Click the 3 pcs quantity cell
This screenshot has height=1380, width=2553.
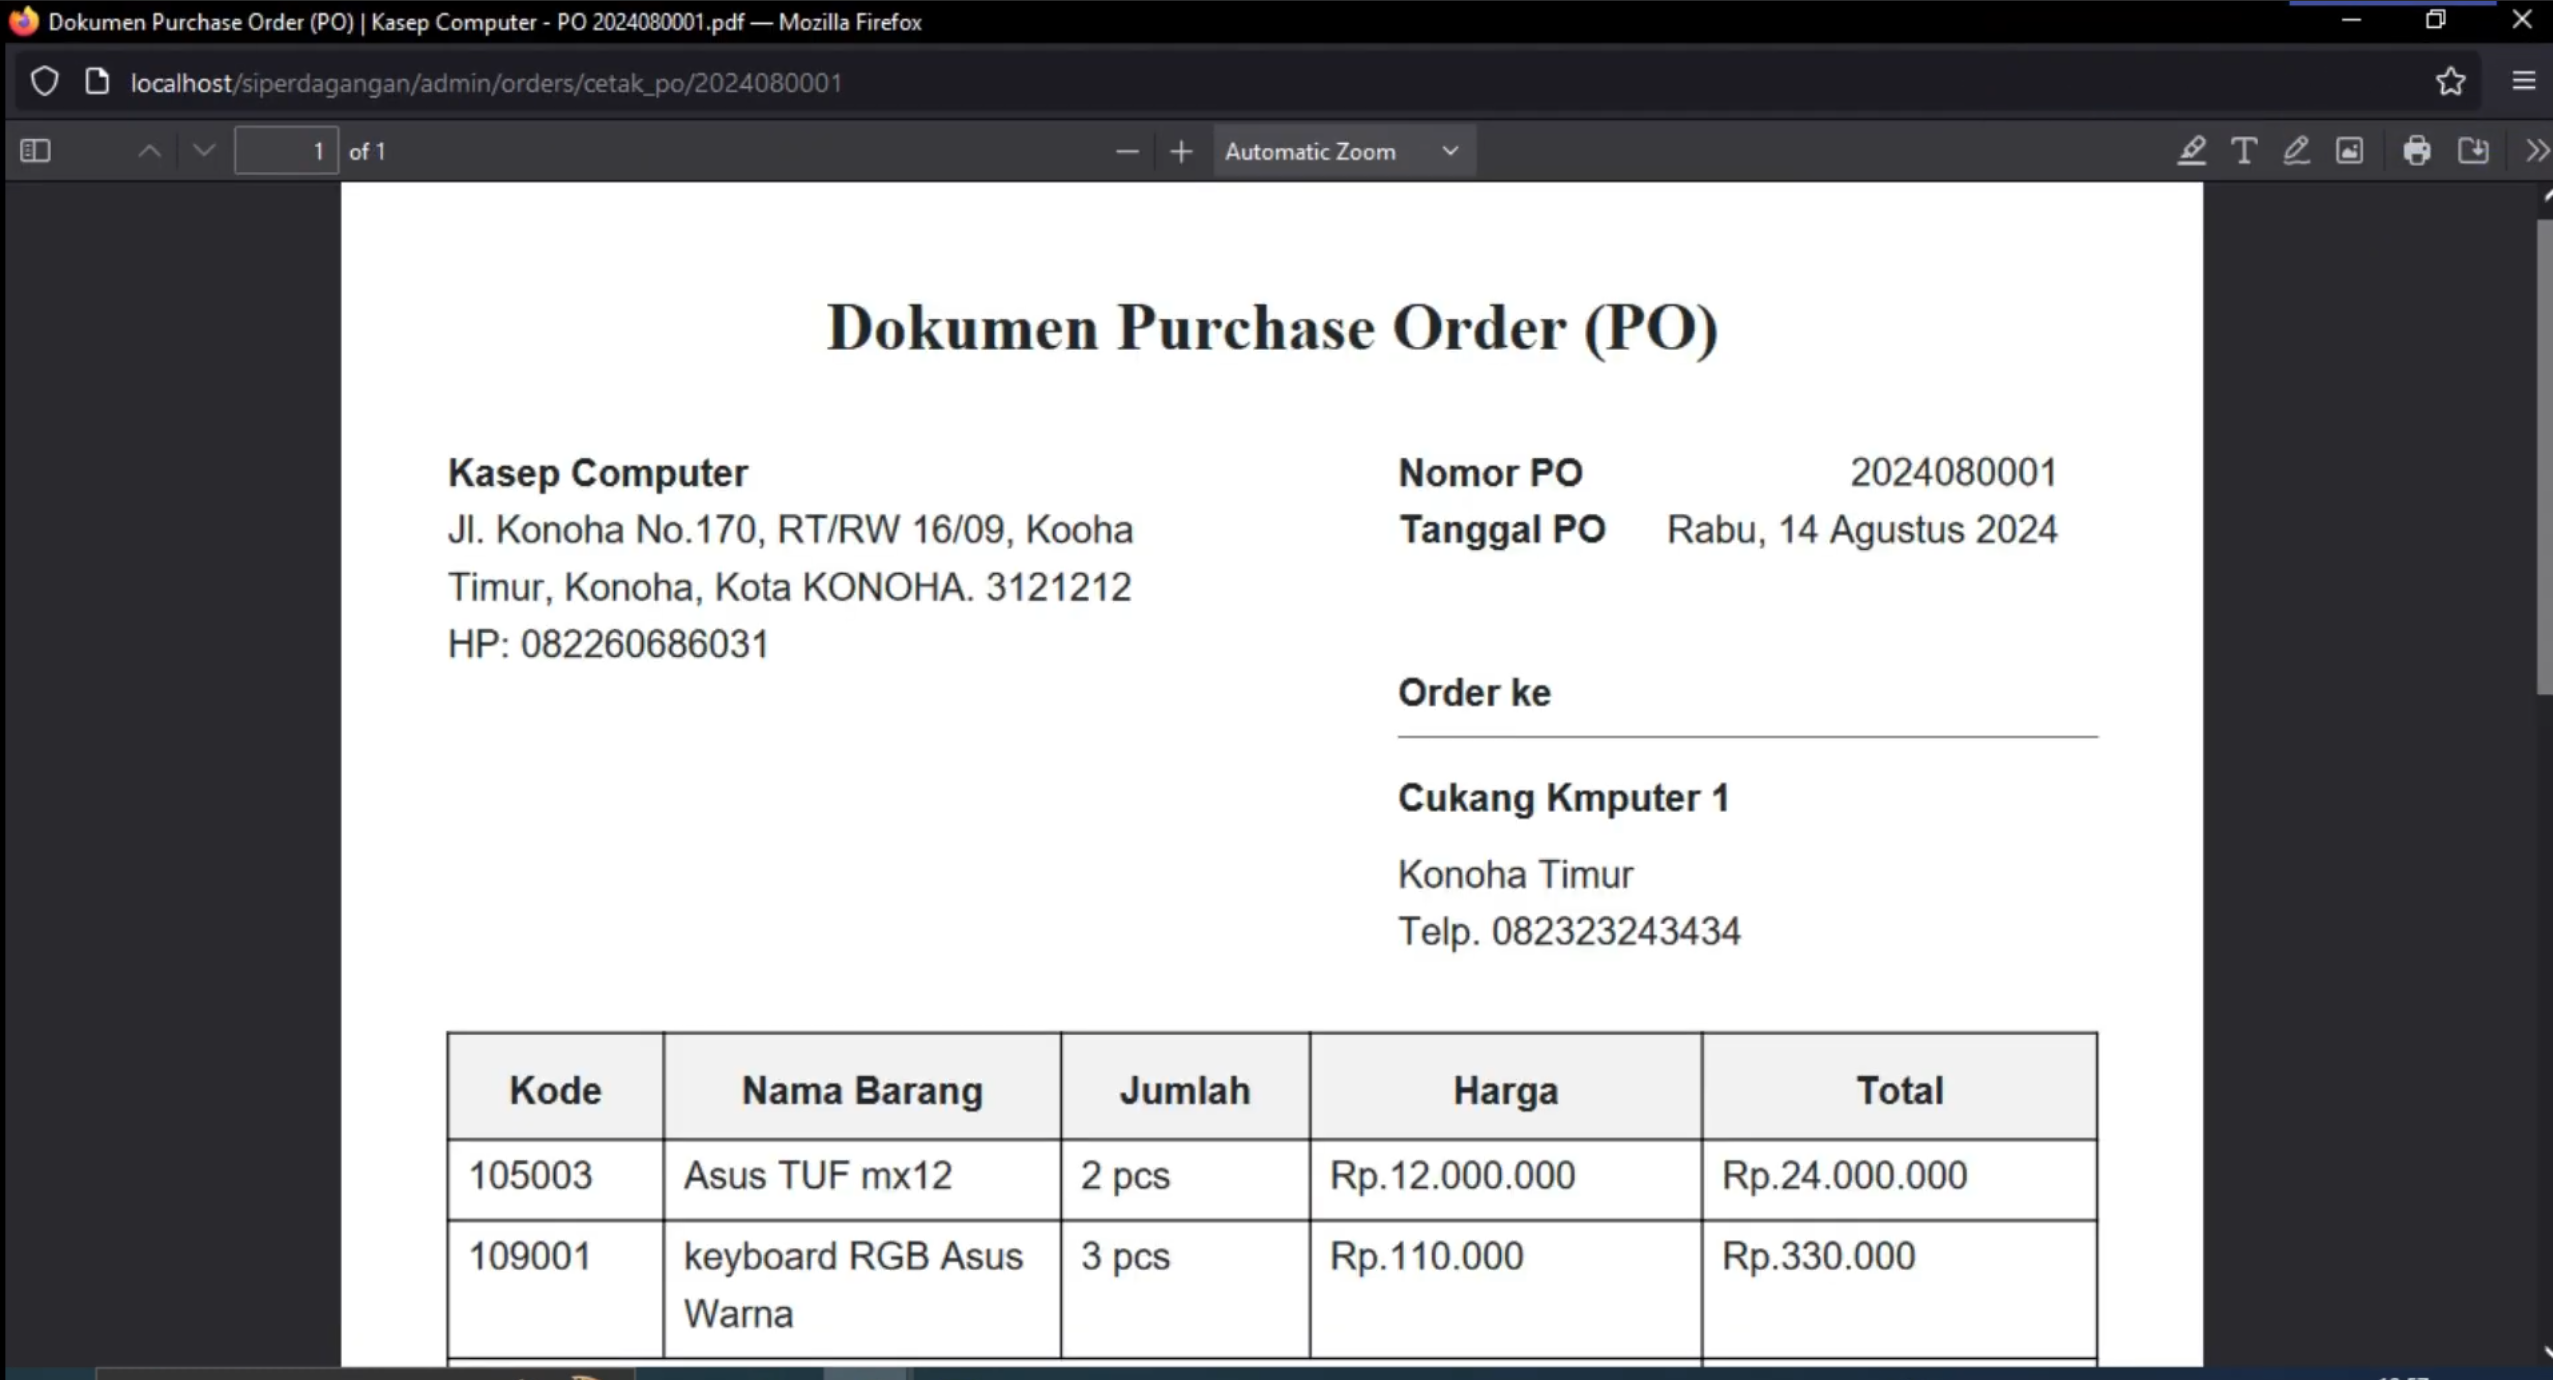click(1185, 1288)
